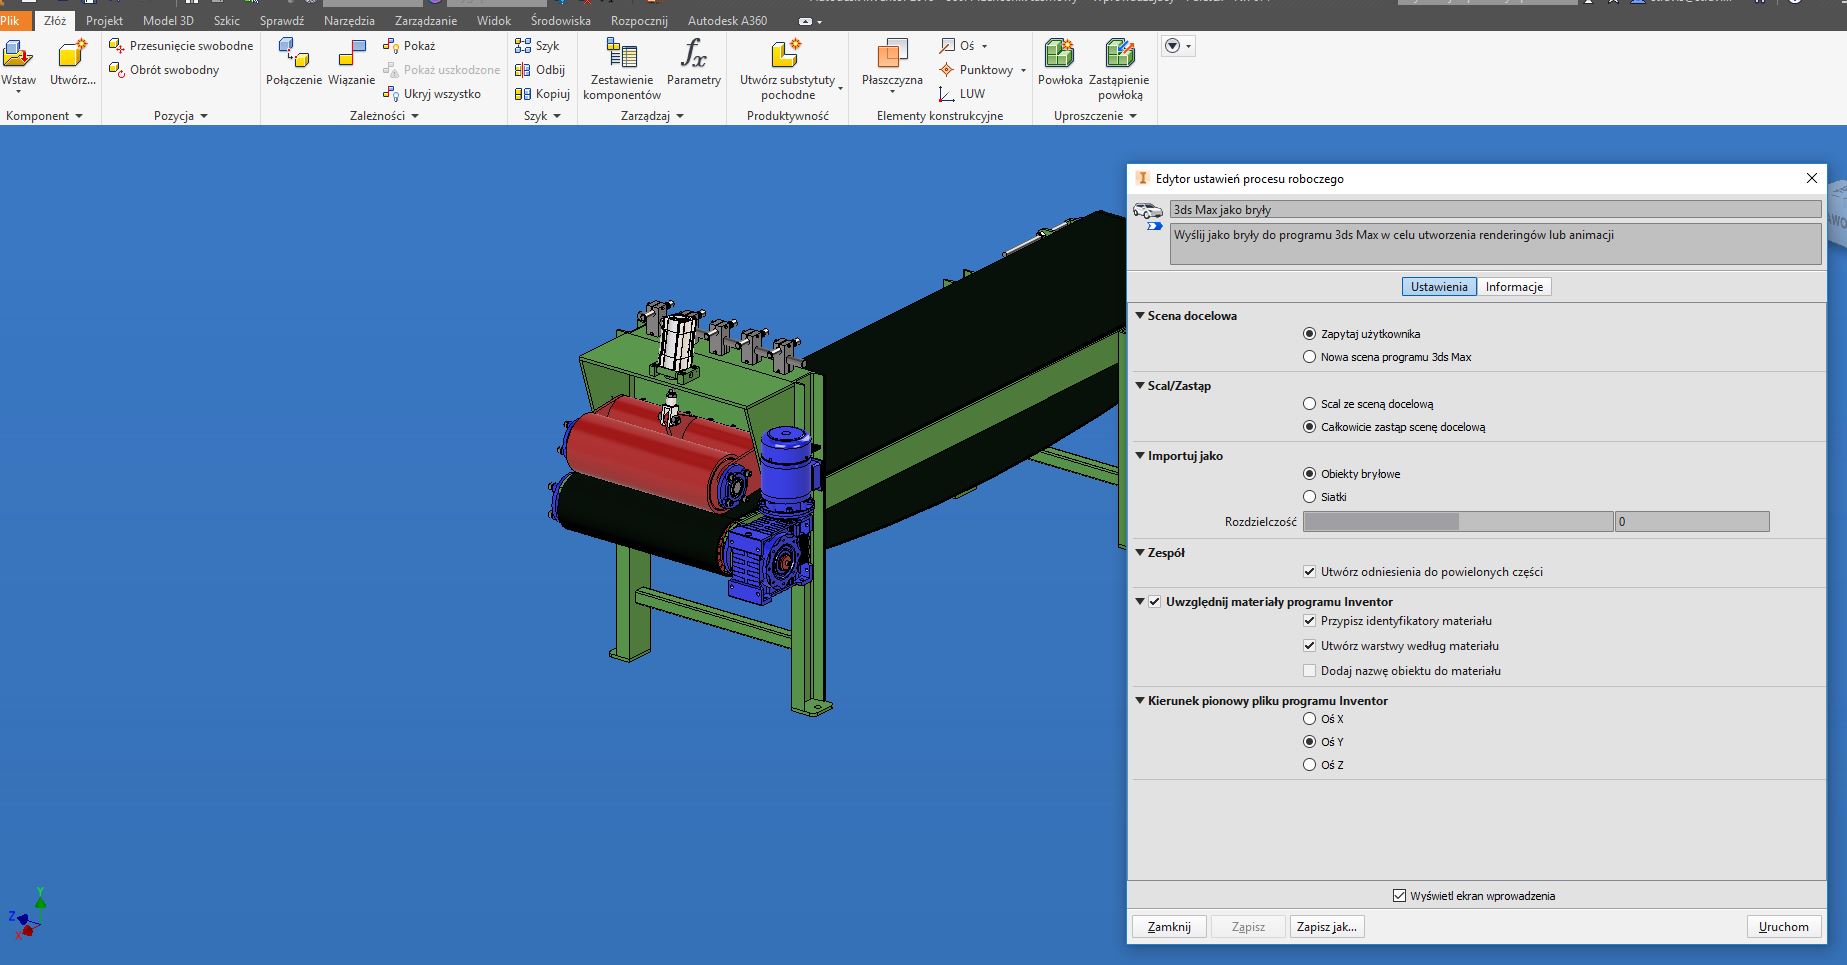The width and height of the screenshot is (1847, 965).
Task: Click Ukryj wszystko icon
Action: pyautogui.click(x=391, y=94)
